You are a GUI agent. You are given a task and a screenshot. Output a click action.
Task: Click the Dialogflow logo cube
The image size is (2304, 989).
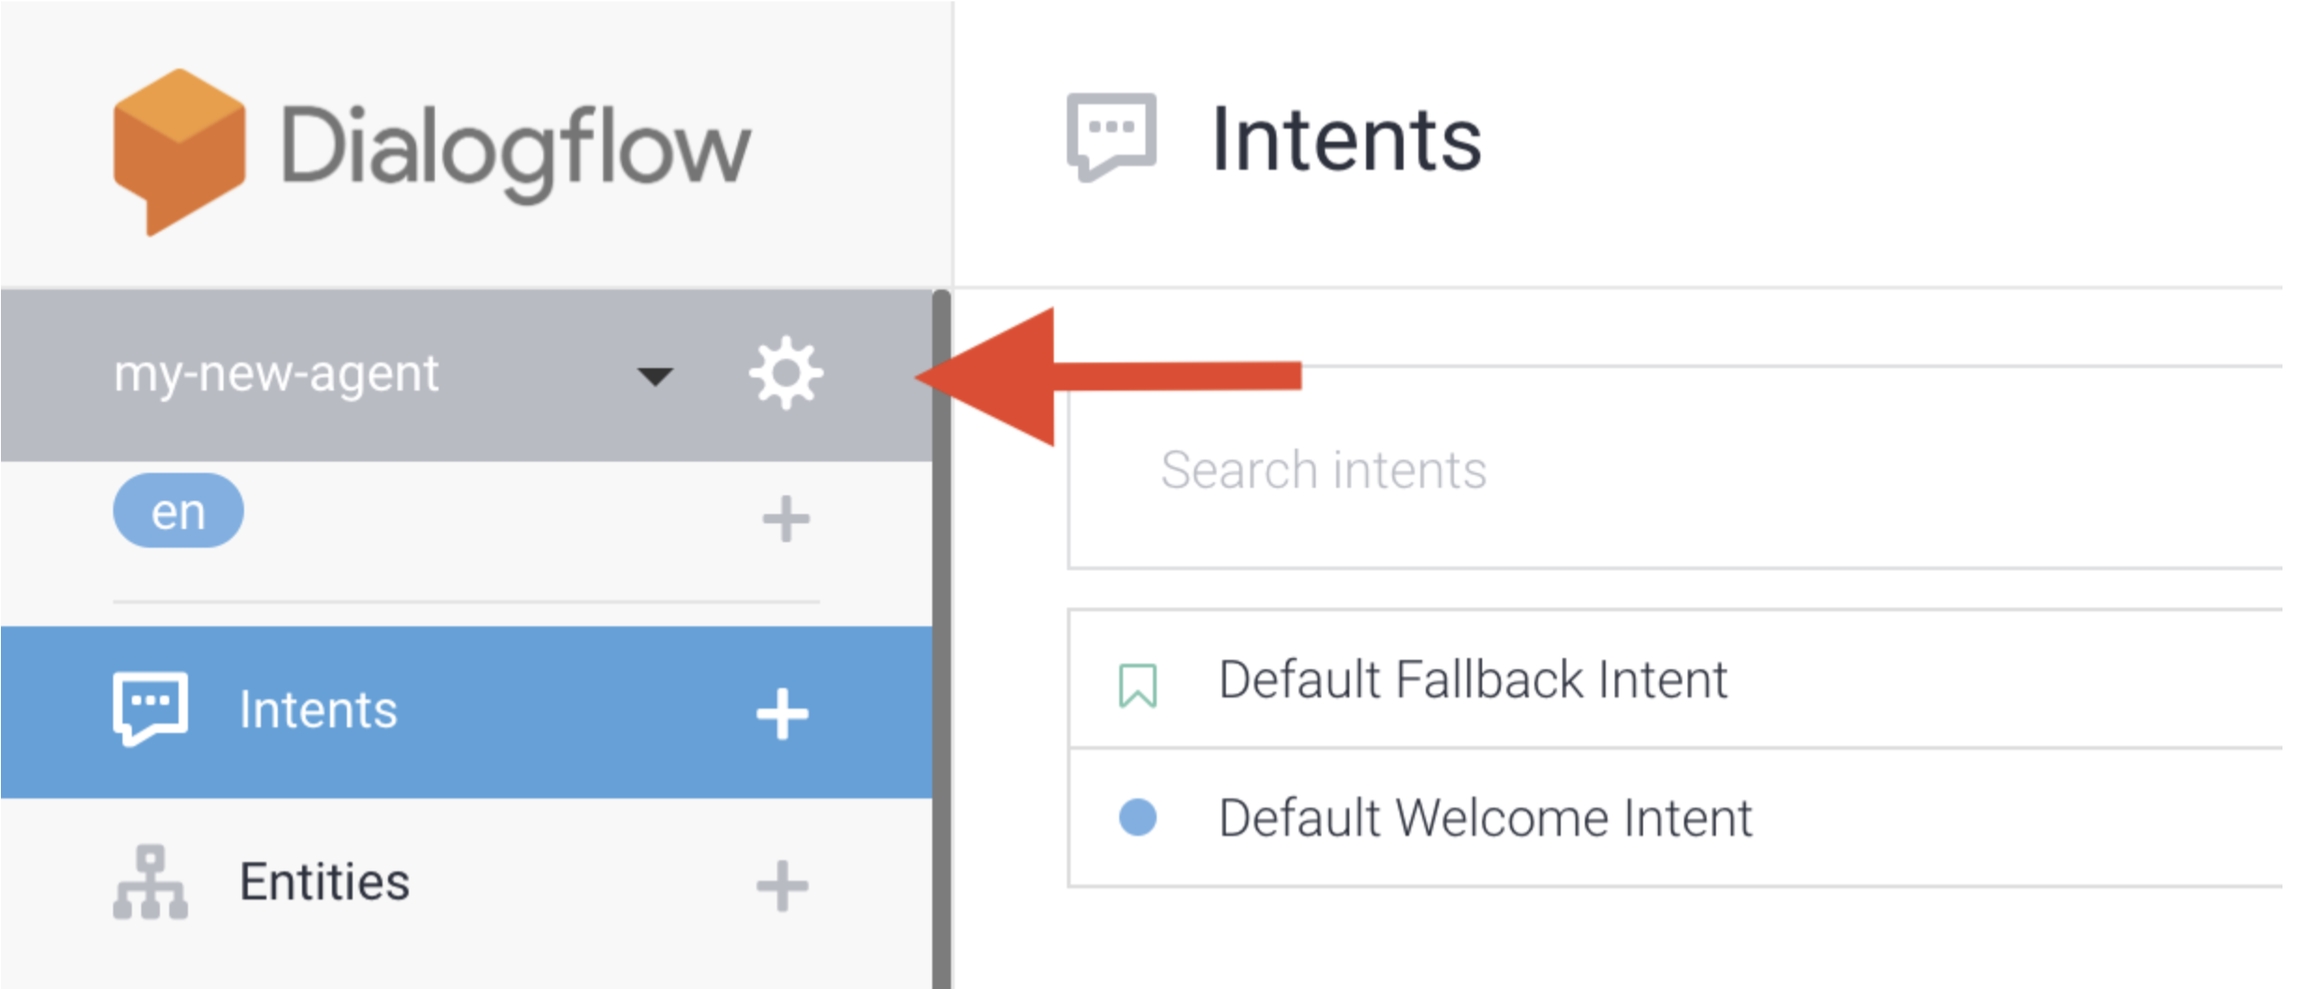(x=179, y=150)
